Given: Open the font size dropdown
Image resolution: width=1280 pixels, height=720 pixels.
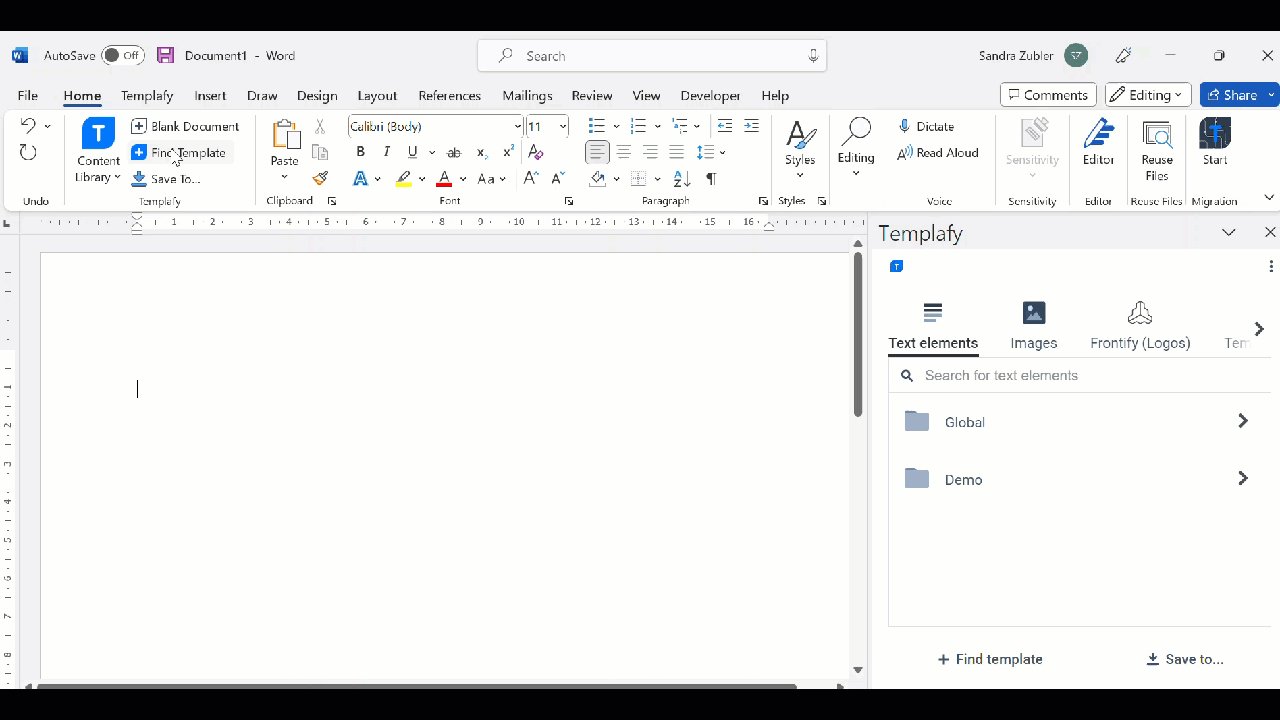Looking at the screenshot, I should (x=564, y=126).
